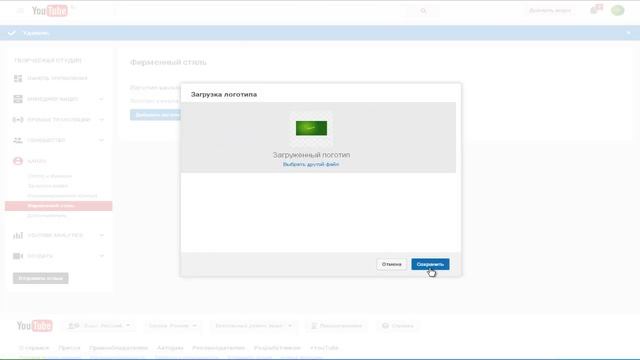Click the Менеджер видео icon
This screenshot has height=360, width=640.
tap(18, 99)
